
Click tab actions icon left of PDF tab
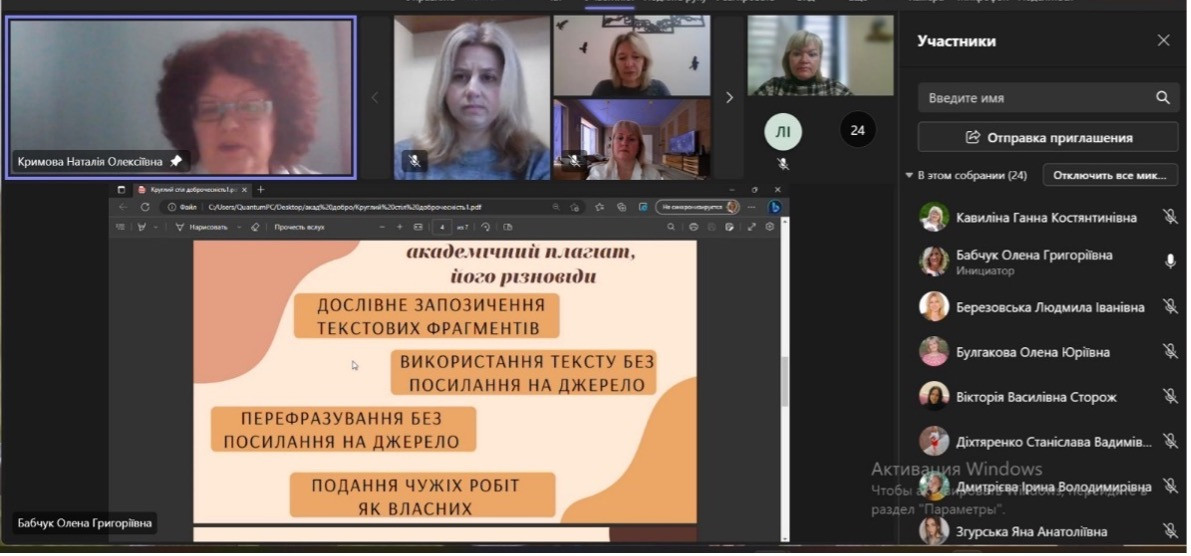(122, 190)
